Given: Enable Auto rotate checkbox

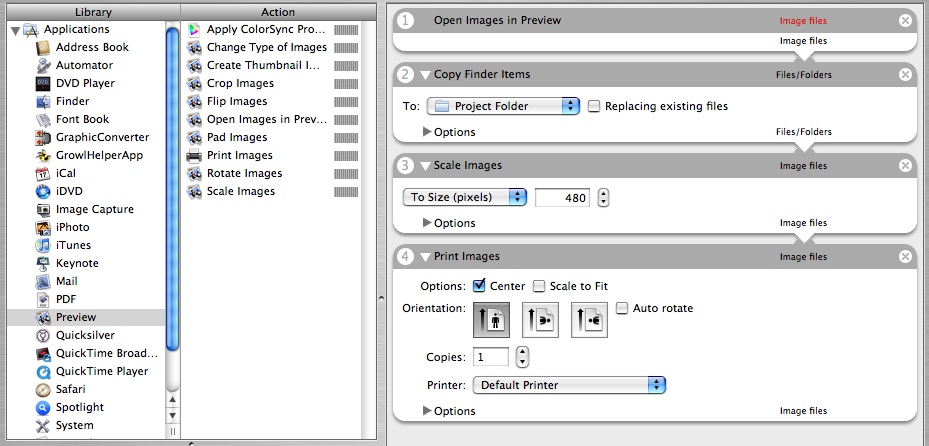Looking at the screenshot, I should tap(622, 309).
